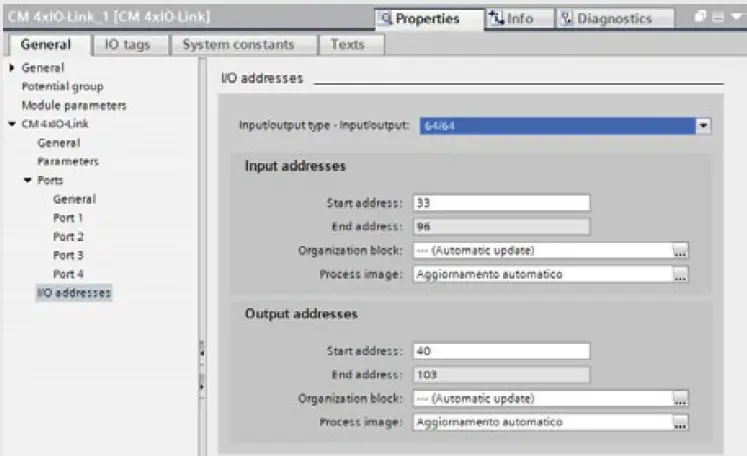Browse the input Organization block
Screen dimensions: 747x456
coord(680,251)
